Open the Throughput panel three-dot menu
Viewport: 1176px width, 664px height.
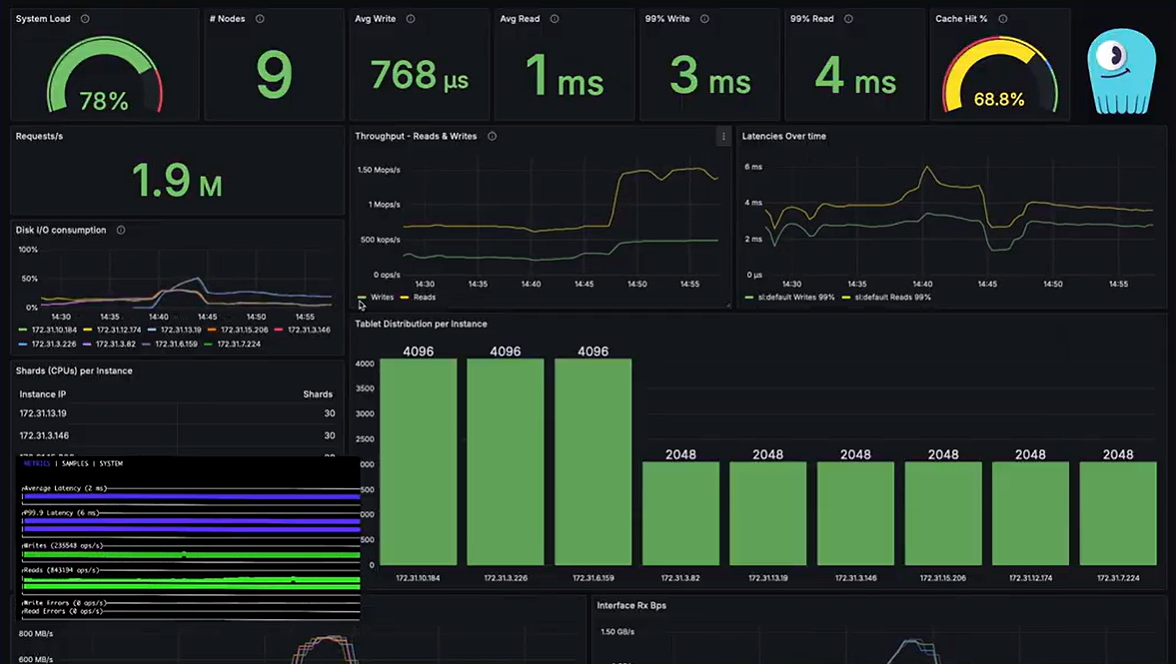723,137
